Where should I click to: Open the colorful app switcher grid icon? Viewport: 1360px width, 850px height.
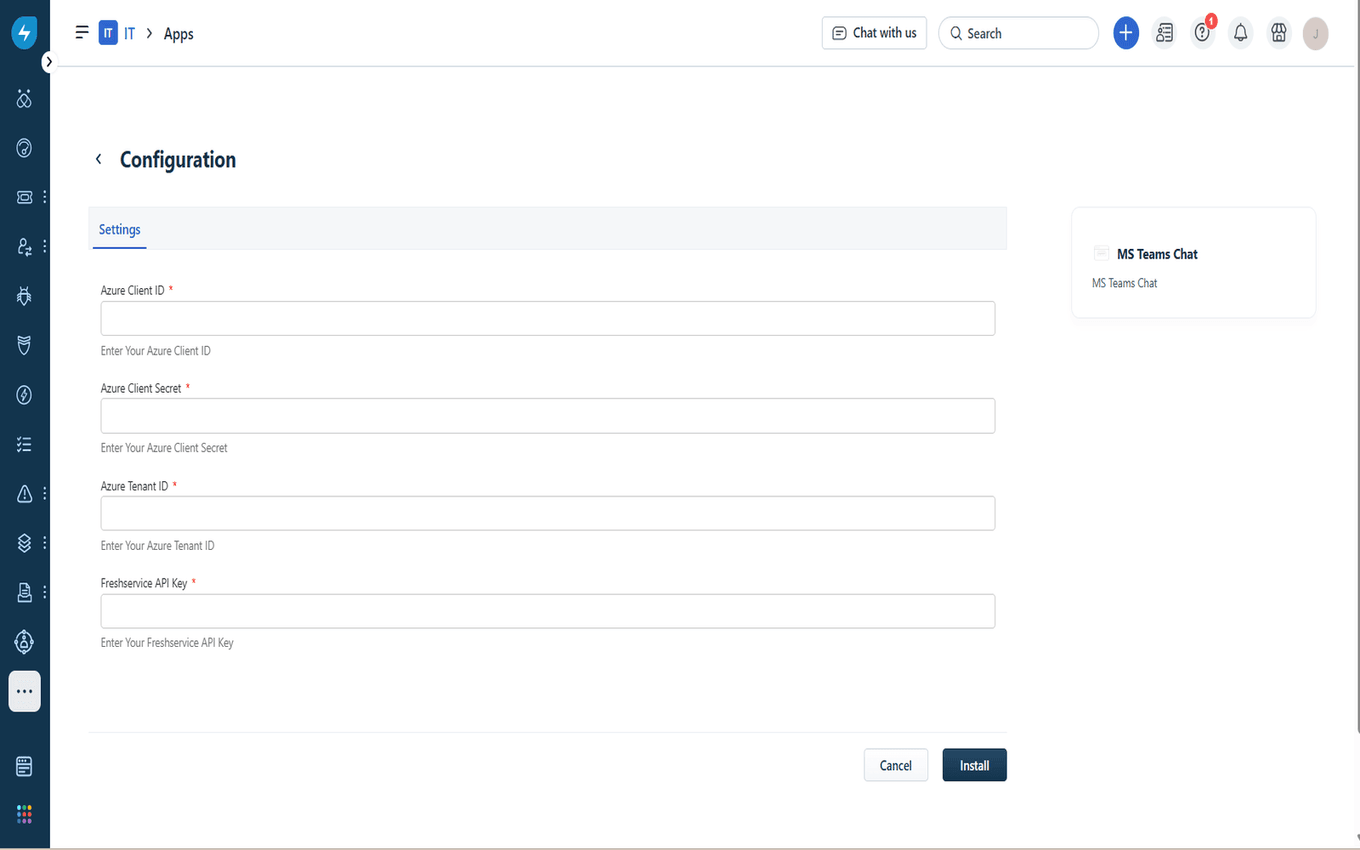pyautogui.click(x=25, y=814)
